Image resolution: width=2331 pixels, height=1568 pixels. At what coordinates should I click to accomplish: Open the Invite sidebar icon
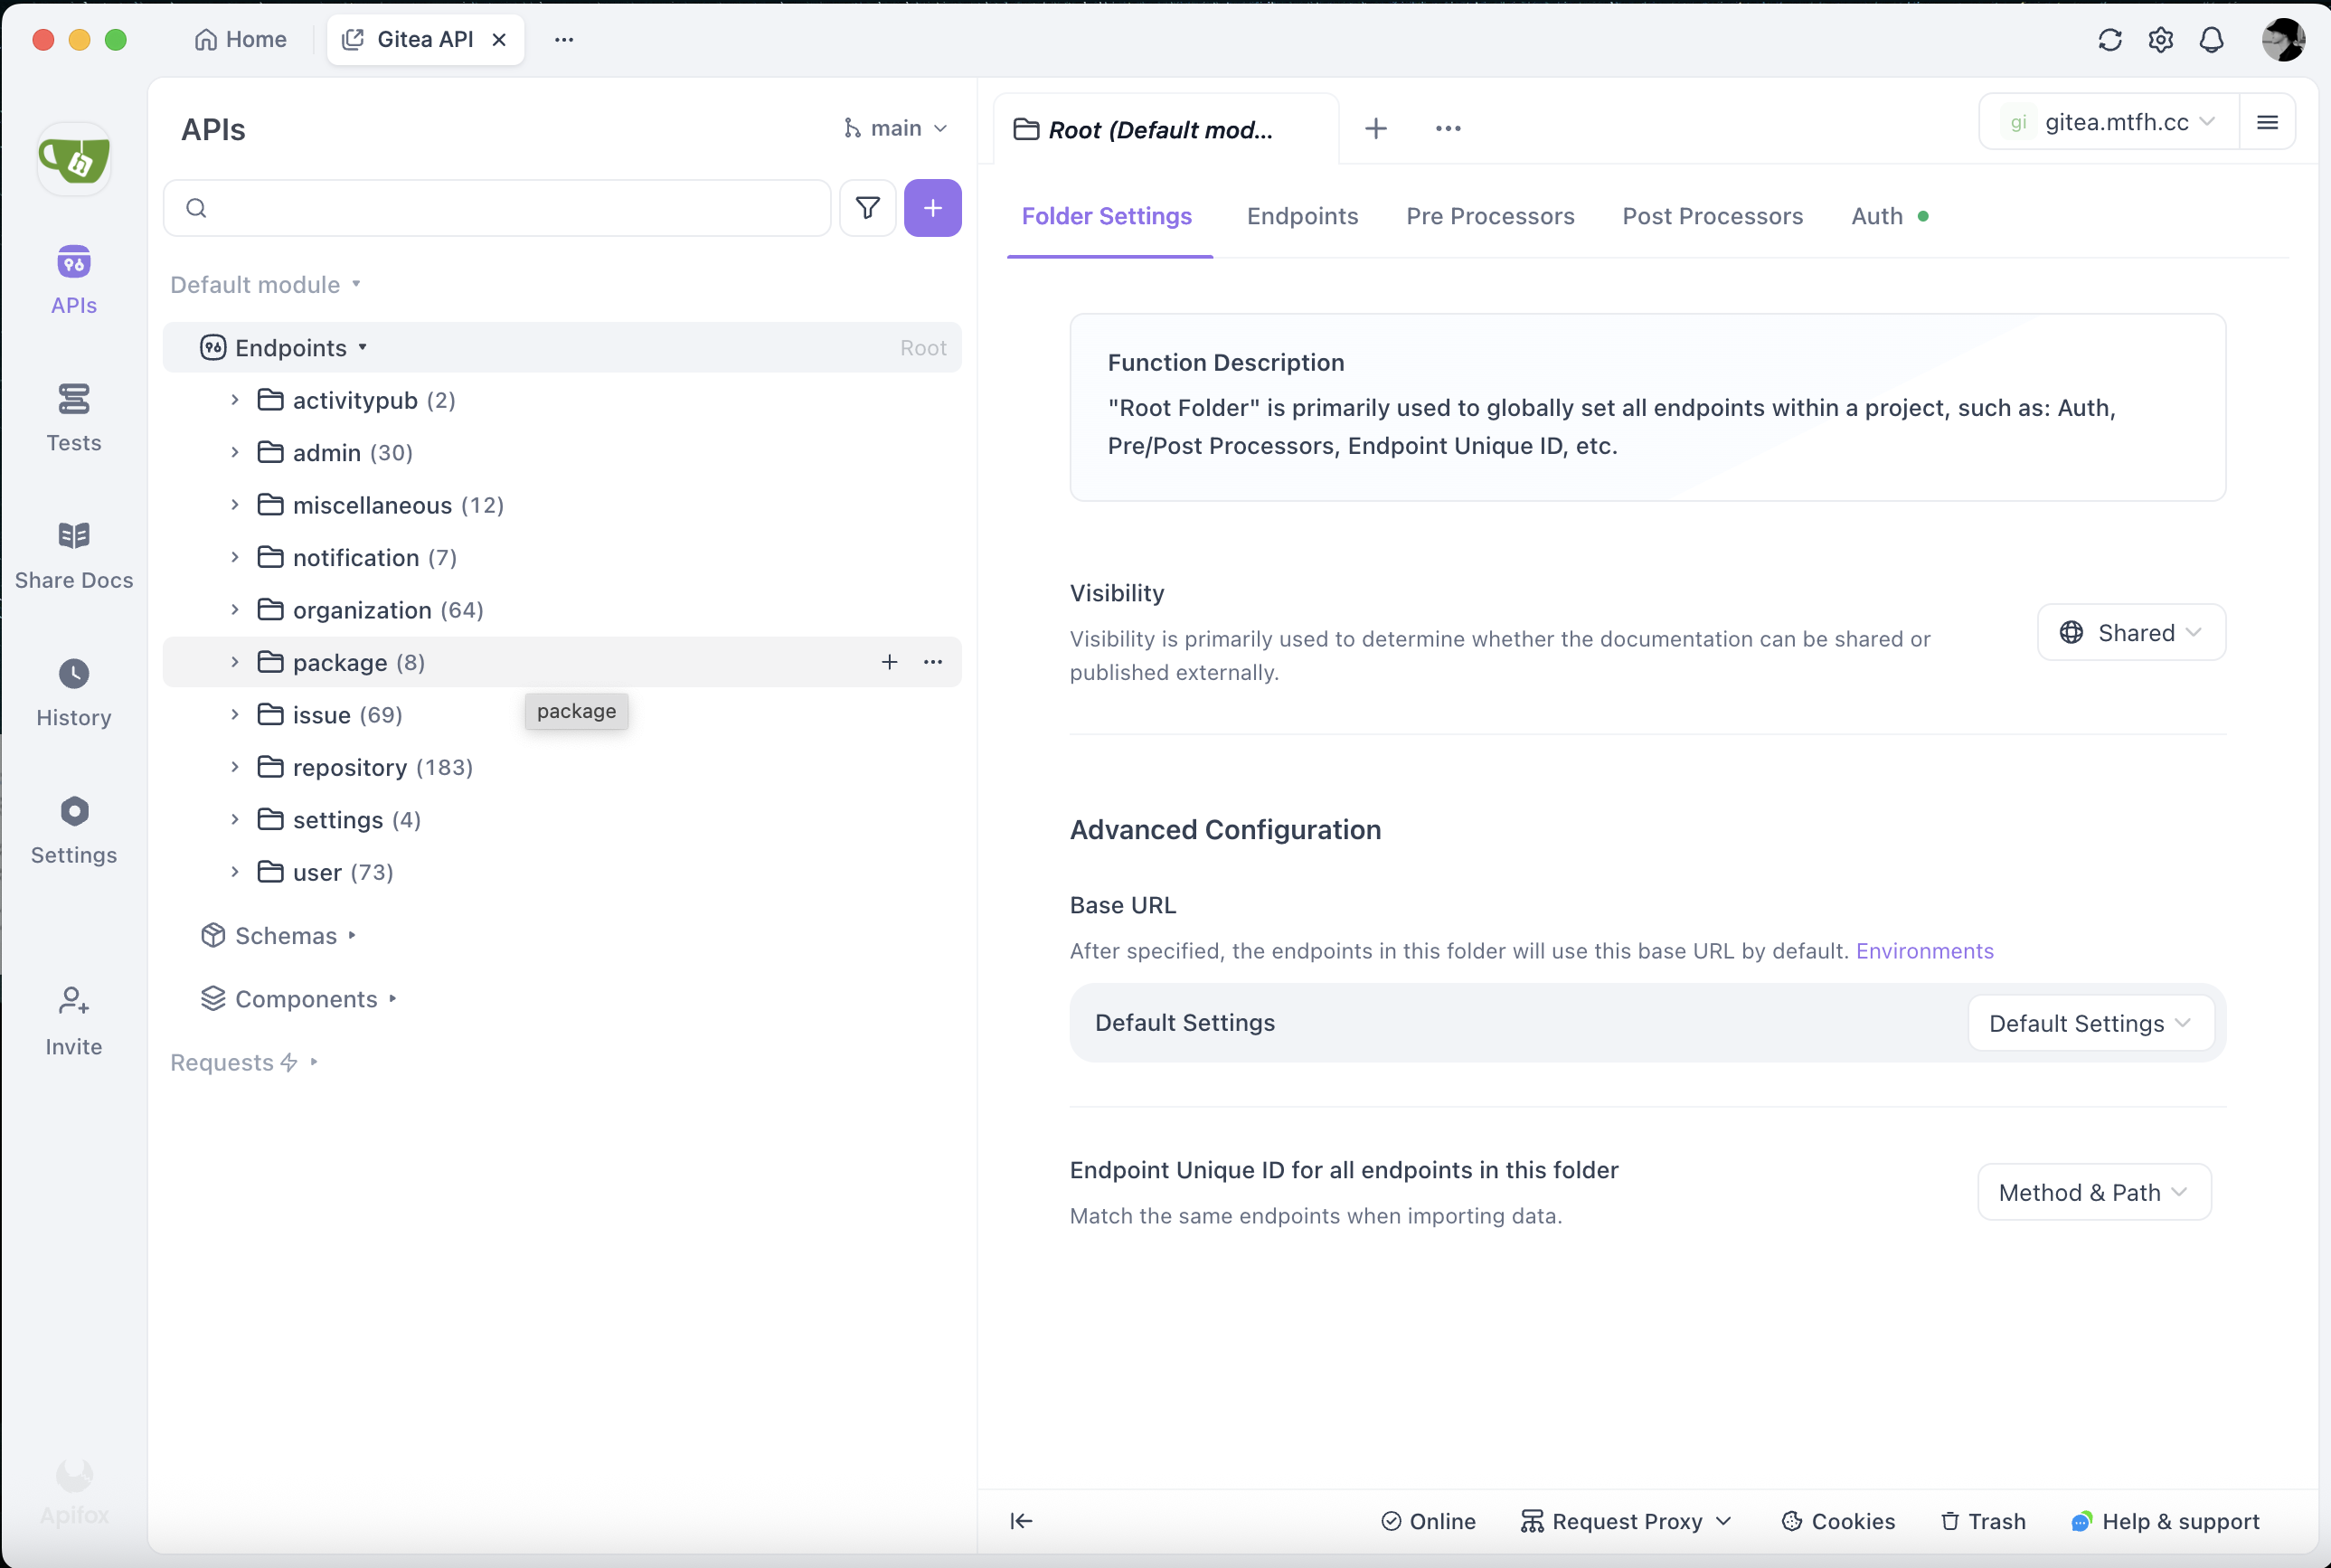73,1020
